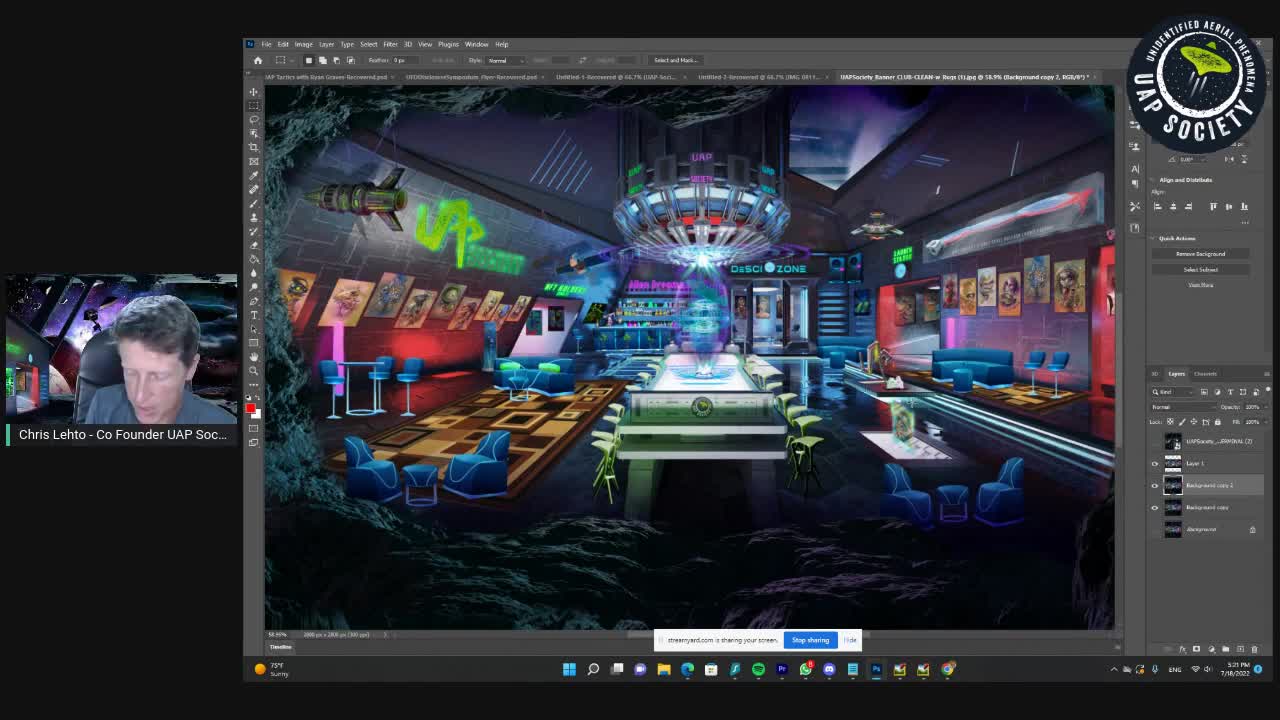Select the Clone Stamp tool
The width and height of the screenshot is (1280, 720).
click(x=254, y=218)
